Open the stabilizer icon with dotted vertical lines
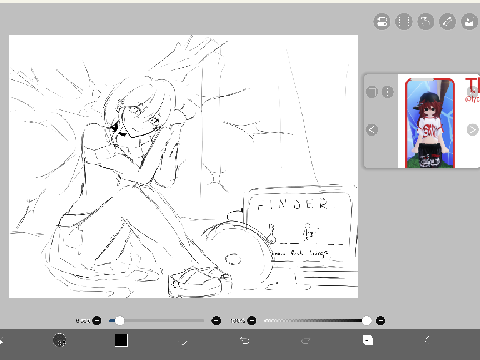The image size is (480, 360). (404, 22)
